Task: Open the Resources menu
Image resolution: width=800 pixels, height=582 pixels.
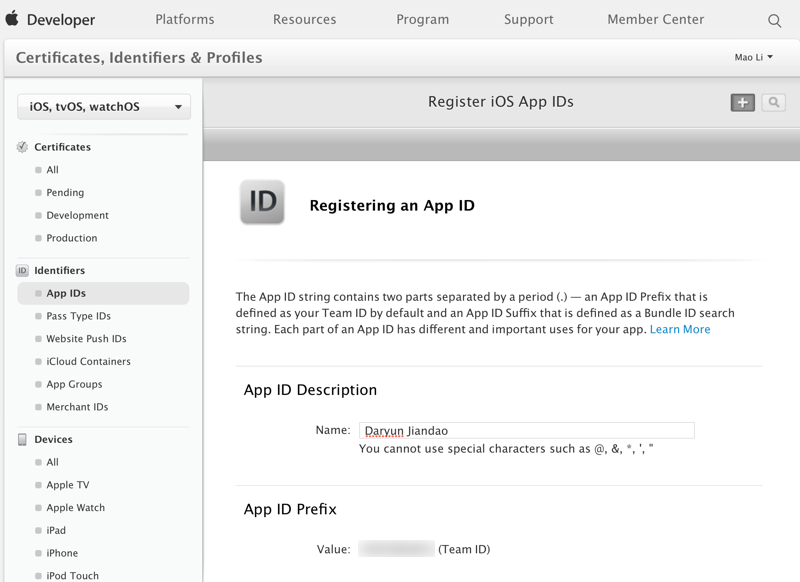Action: 305,20
